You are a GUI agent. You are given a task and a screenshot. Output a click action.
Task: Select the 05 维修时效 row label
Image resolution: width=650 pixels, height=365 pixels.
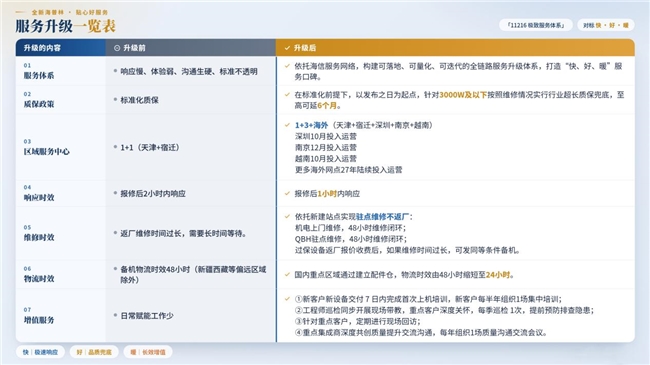point(39,233)
